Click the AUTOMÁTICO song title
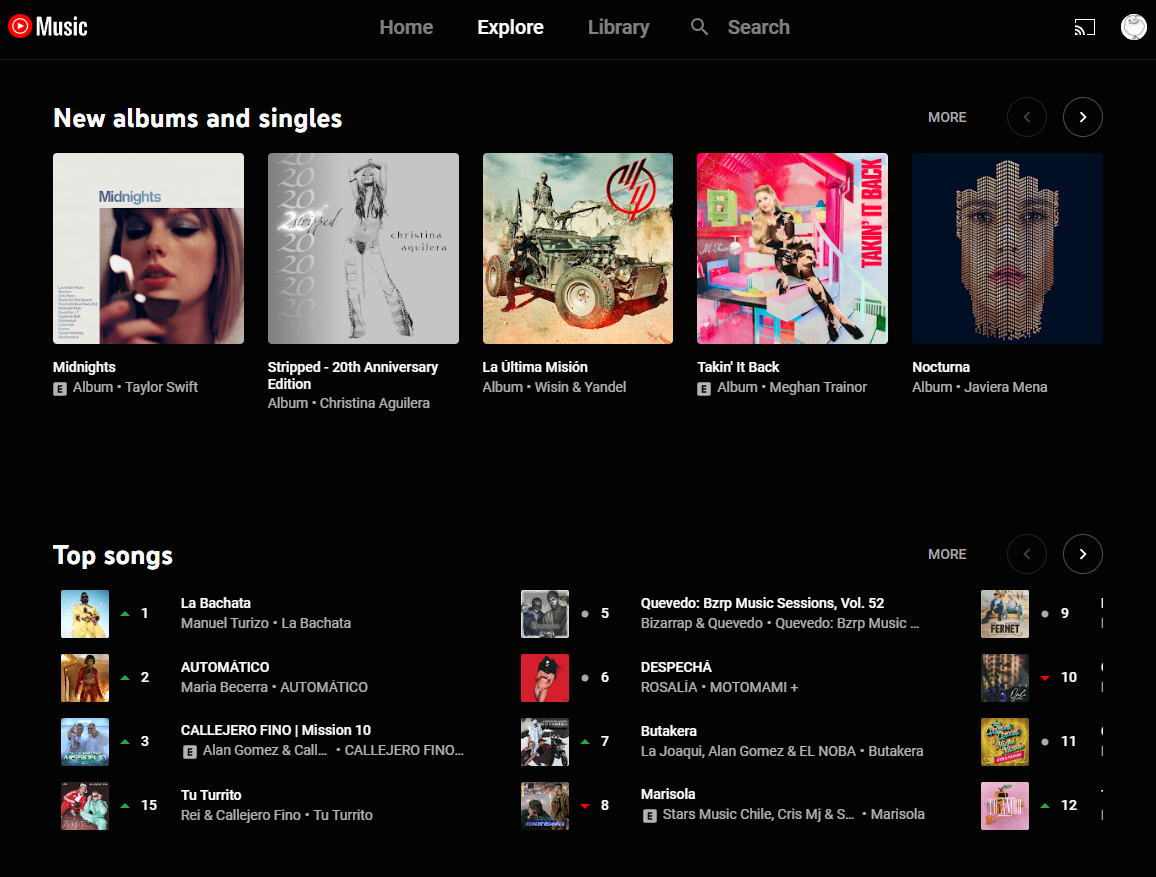 pyautogui.click(x=225, y=667)
